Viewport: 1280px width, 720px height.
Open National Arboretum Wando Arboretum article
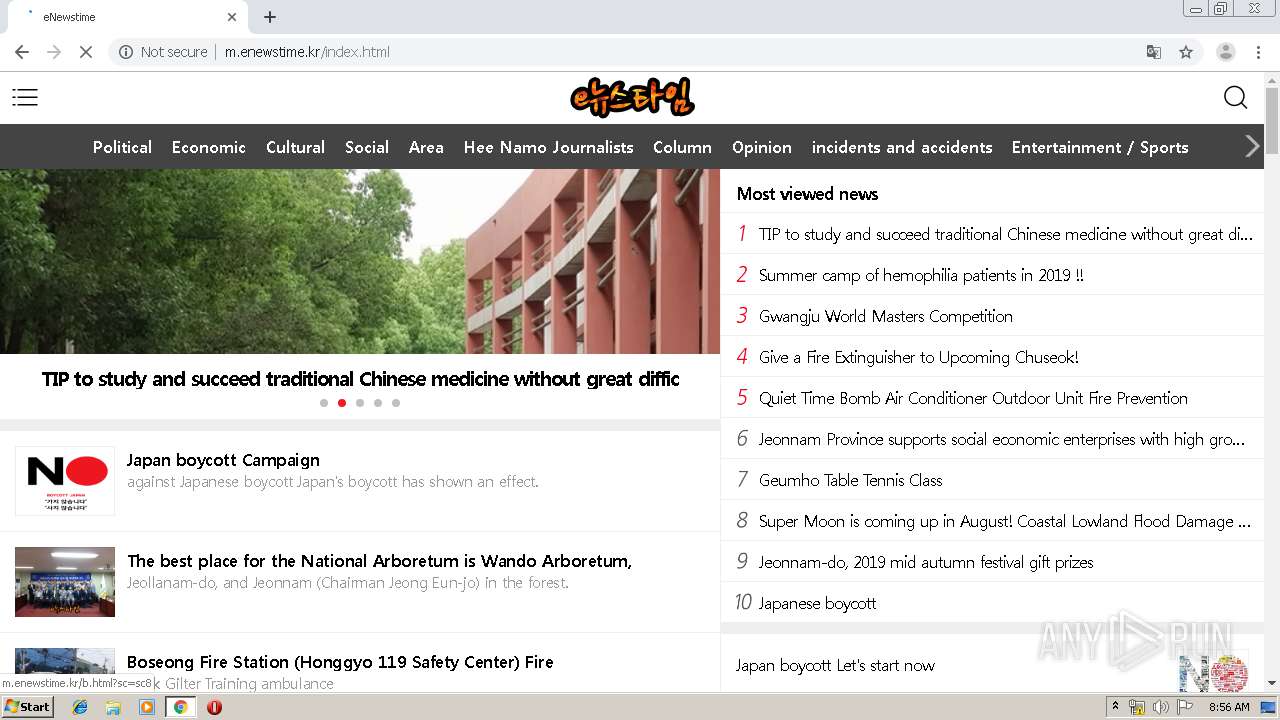[x=379, y=561]
